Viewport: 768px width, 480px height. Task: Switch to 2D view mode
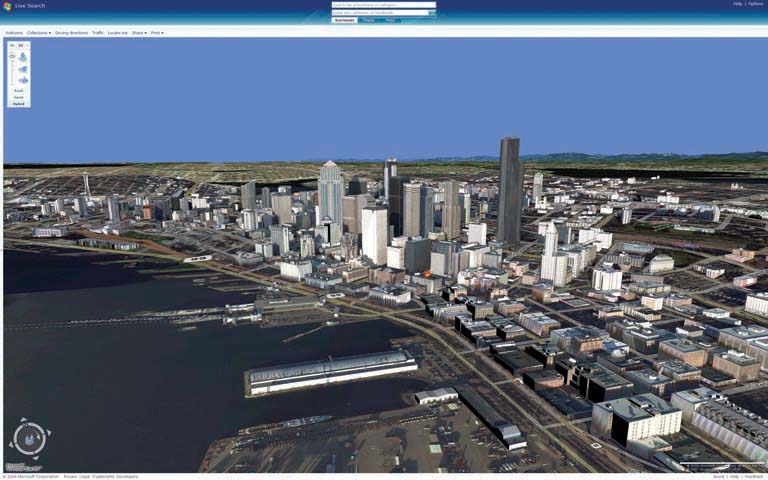[12, 46]
